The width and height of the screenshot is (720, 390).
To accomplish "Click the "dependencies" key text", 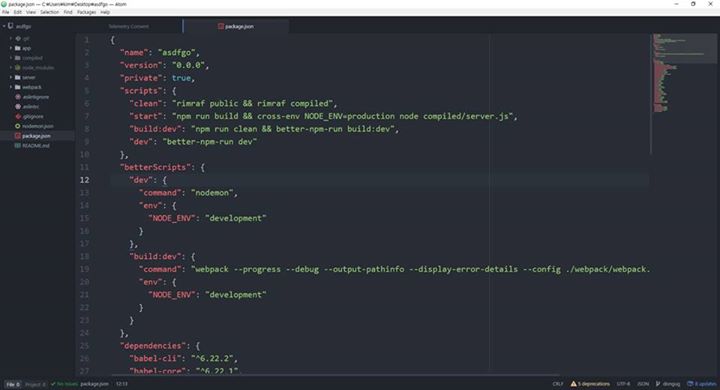I will pyautogui.click(x=153, y=345).
